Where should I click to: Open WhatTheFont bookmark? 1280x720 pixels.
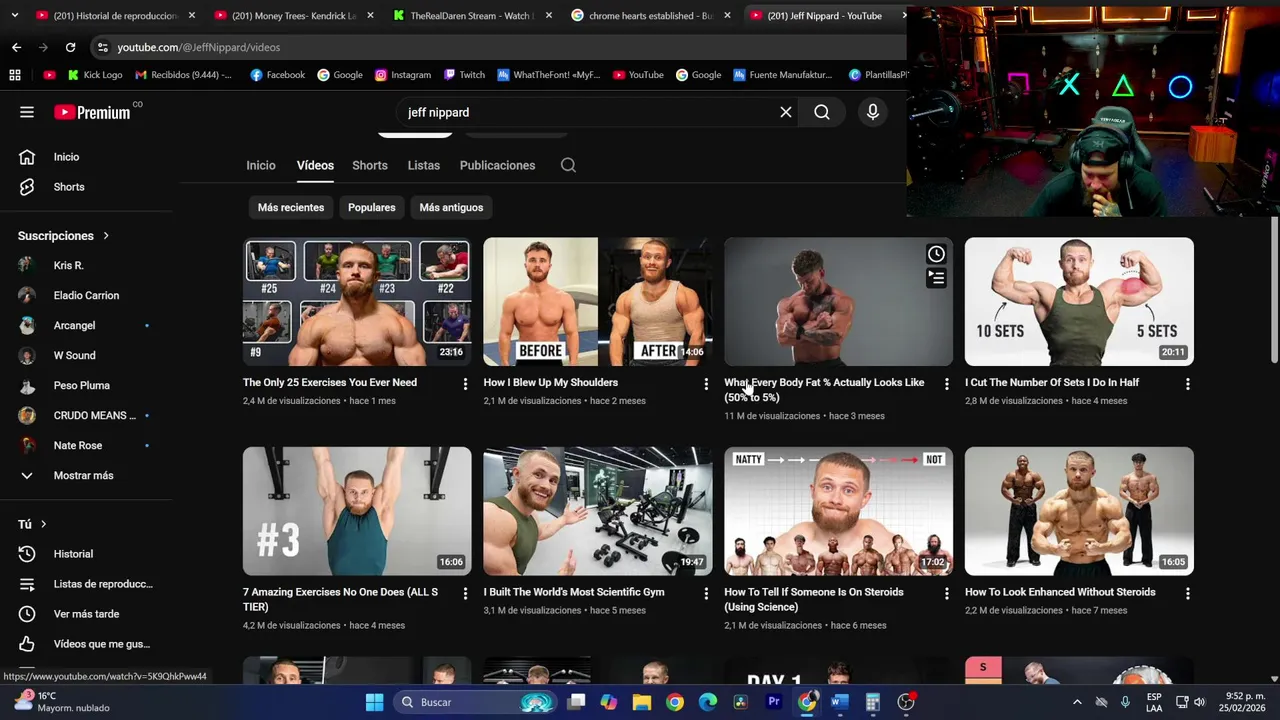coord(548,75)
